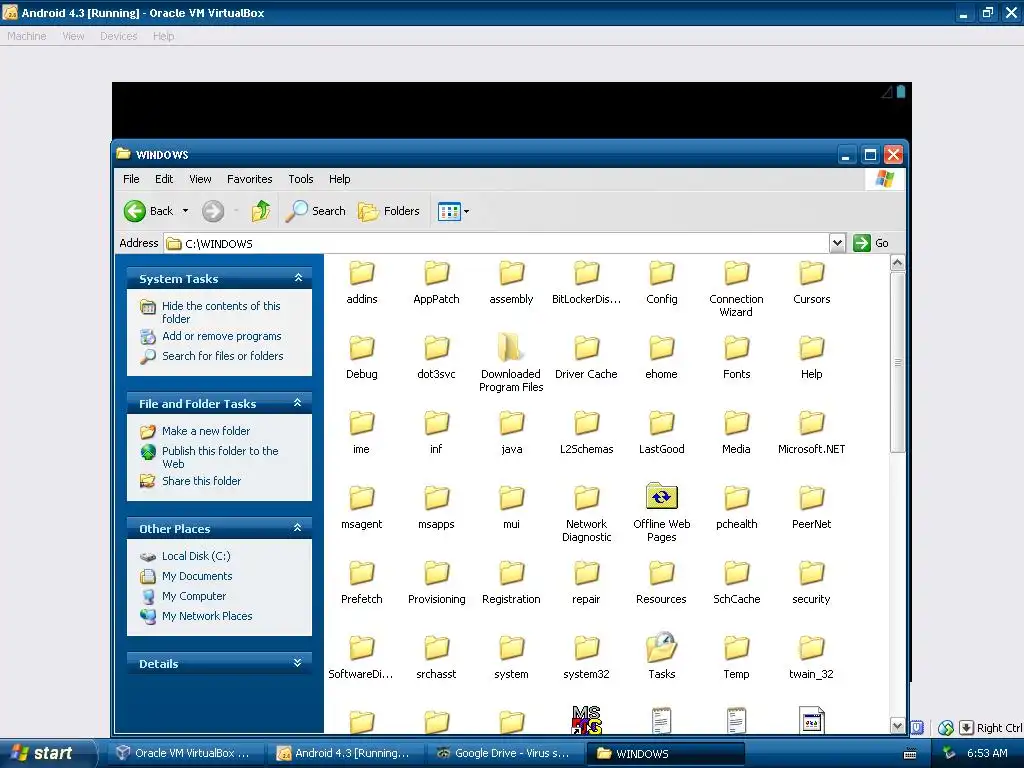Viewport: 1024px width, 768px height.
Task: Open the Search pane
Action: [x=315, y=211]
